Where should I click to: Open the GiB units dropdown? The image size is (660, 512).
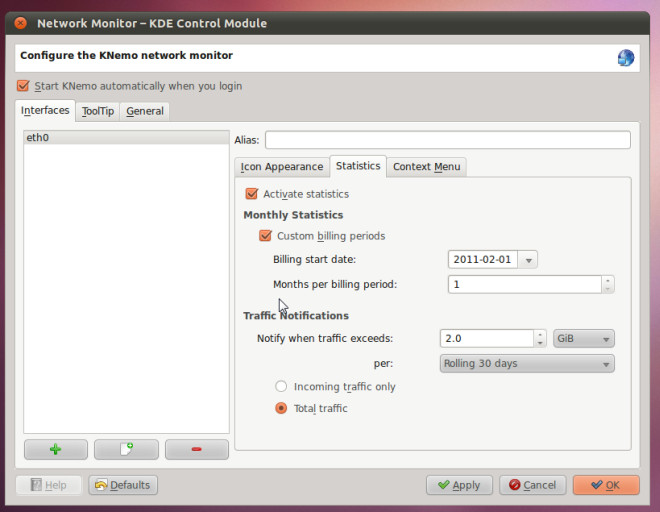[583, 339]
